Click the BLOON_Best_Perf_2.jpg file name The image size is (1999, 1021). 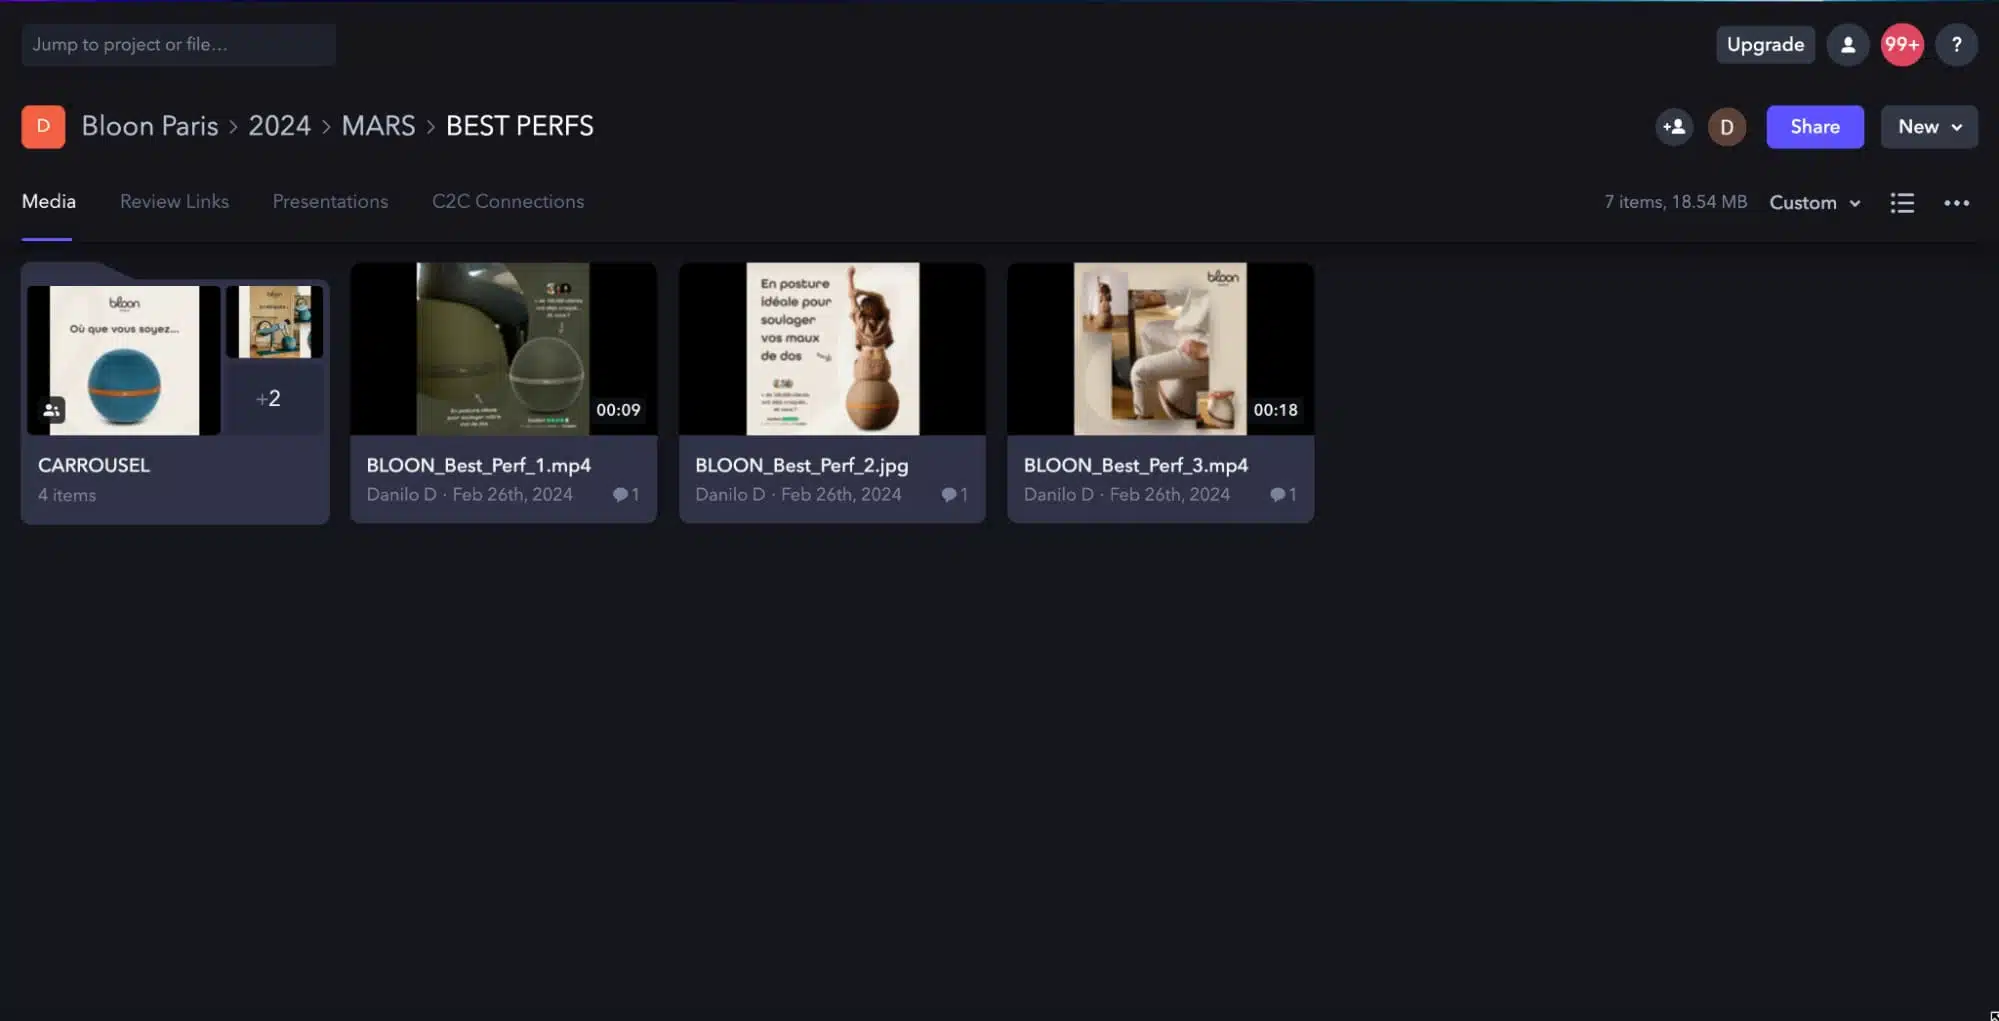point(801,465)
